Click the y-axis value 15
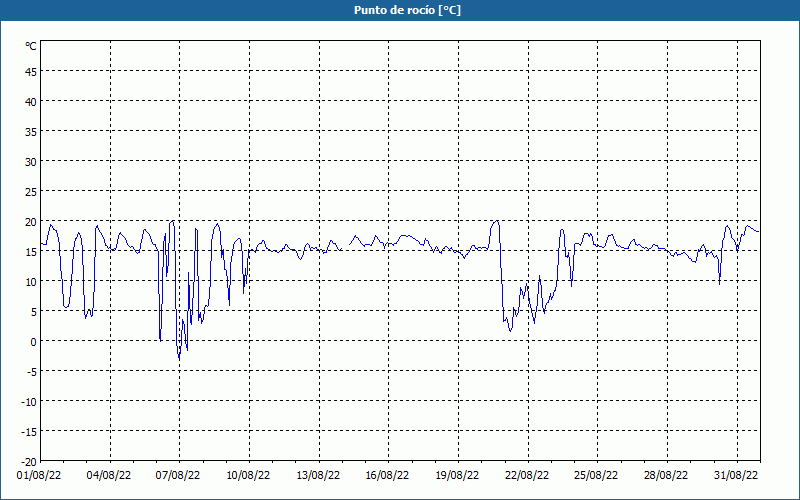 31,252
